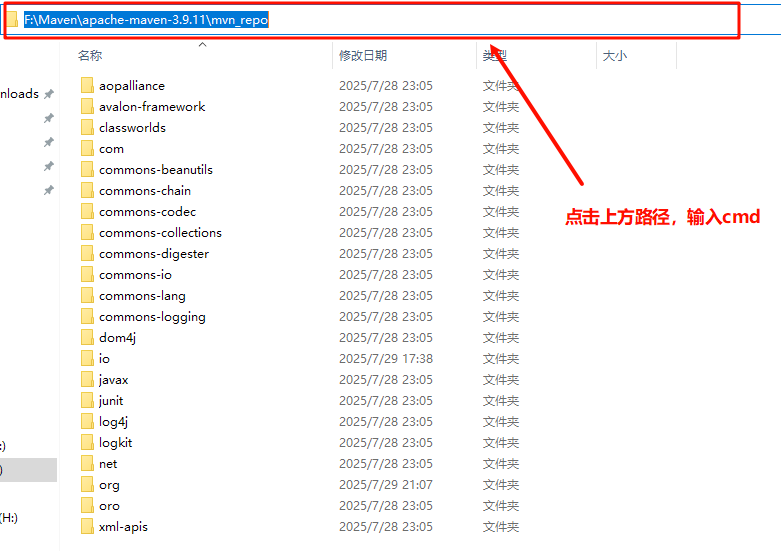Click the sort arrow above the 名称 column
781x551 pixels.
[202, 45]
